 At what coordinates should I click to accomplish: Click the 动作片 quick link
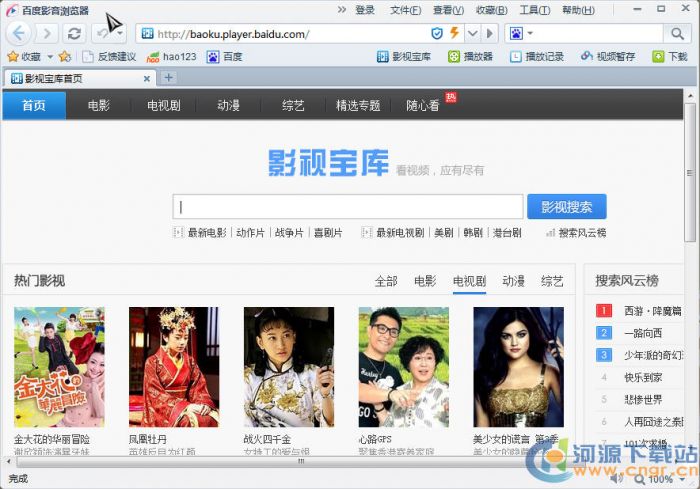250,233
